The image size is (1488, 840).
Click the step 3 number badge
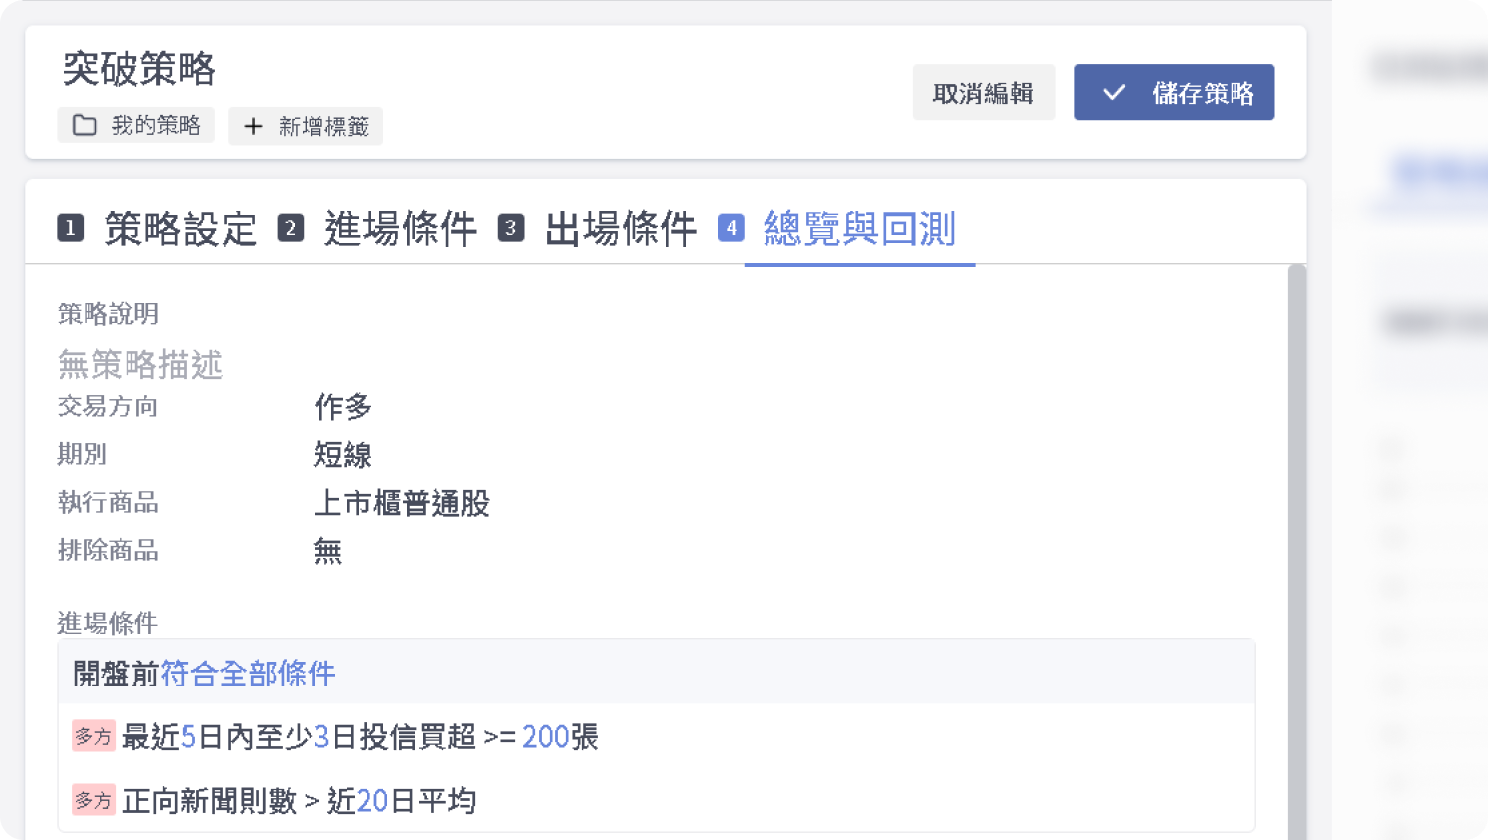(511, 228)
